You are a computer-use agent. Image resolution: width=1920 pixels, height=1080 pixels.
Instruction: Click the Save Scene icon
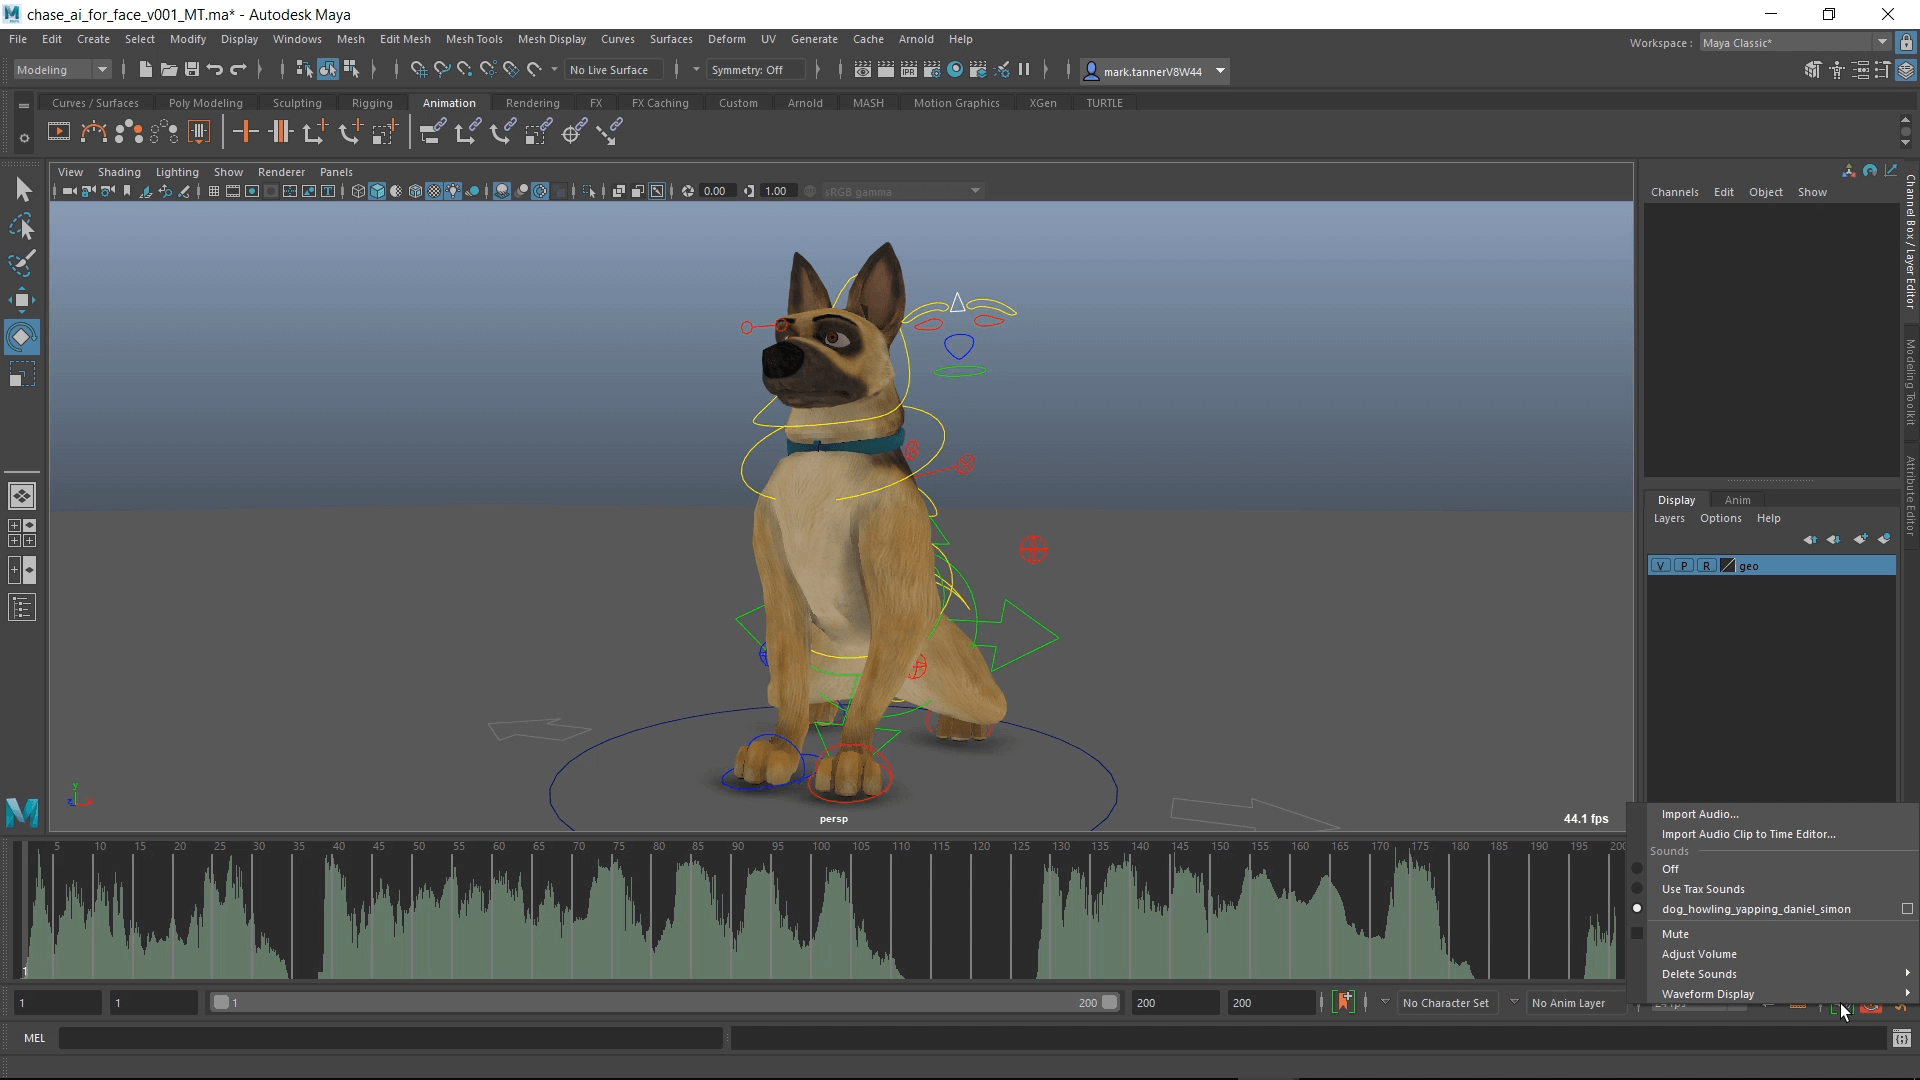191,70
